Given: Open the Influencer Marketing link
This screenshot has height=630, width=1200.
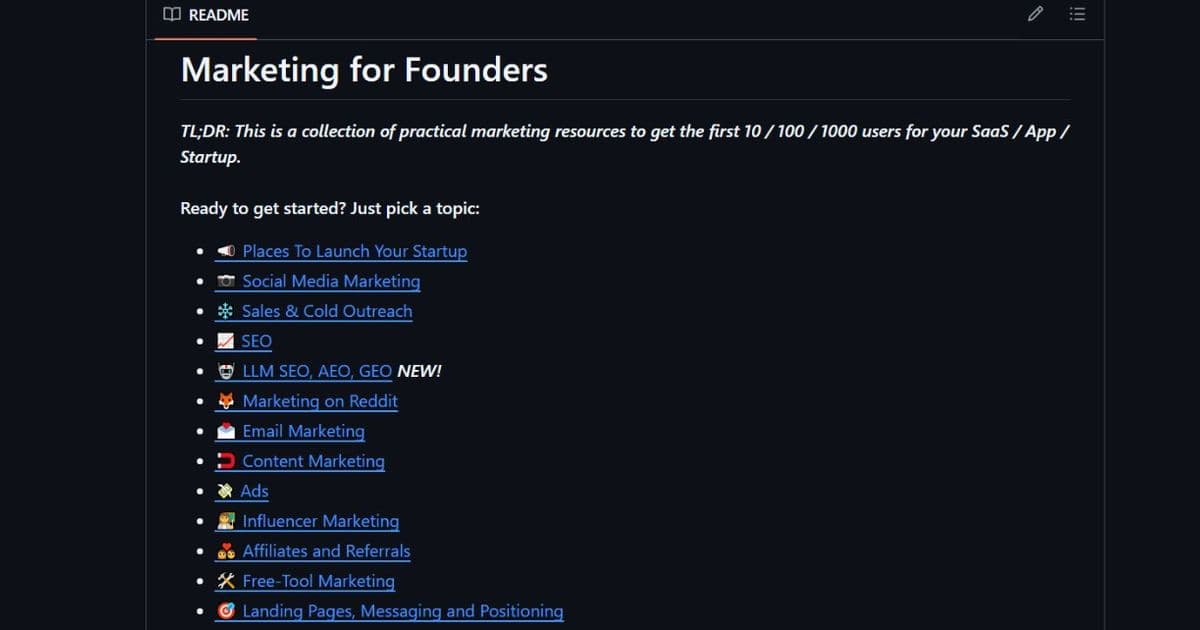Looking at the screenshot, I should [x=319, y=521].
